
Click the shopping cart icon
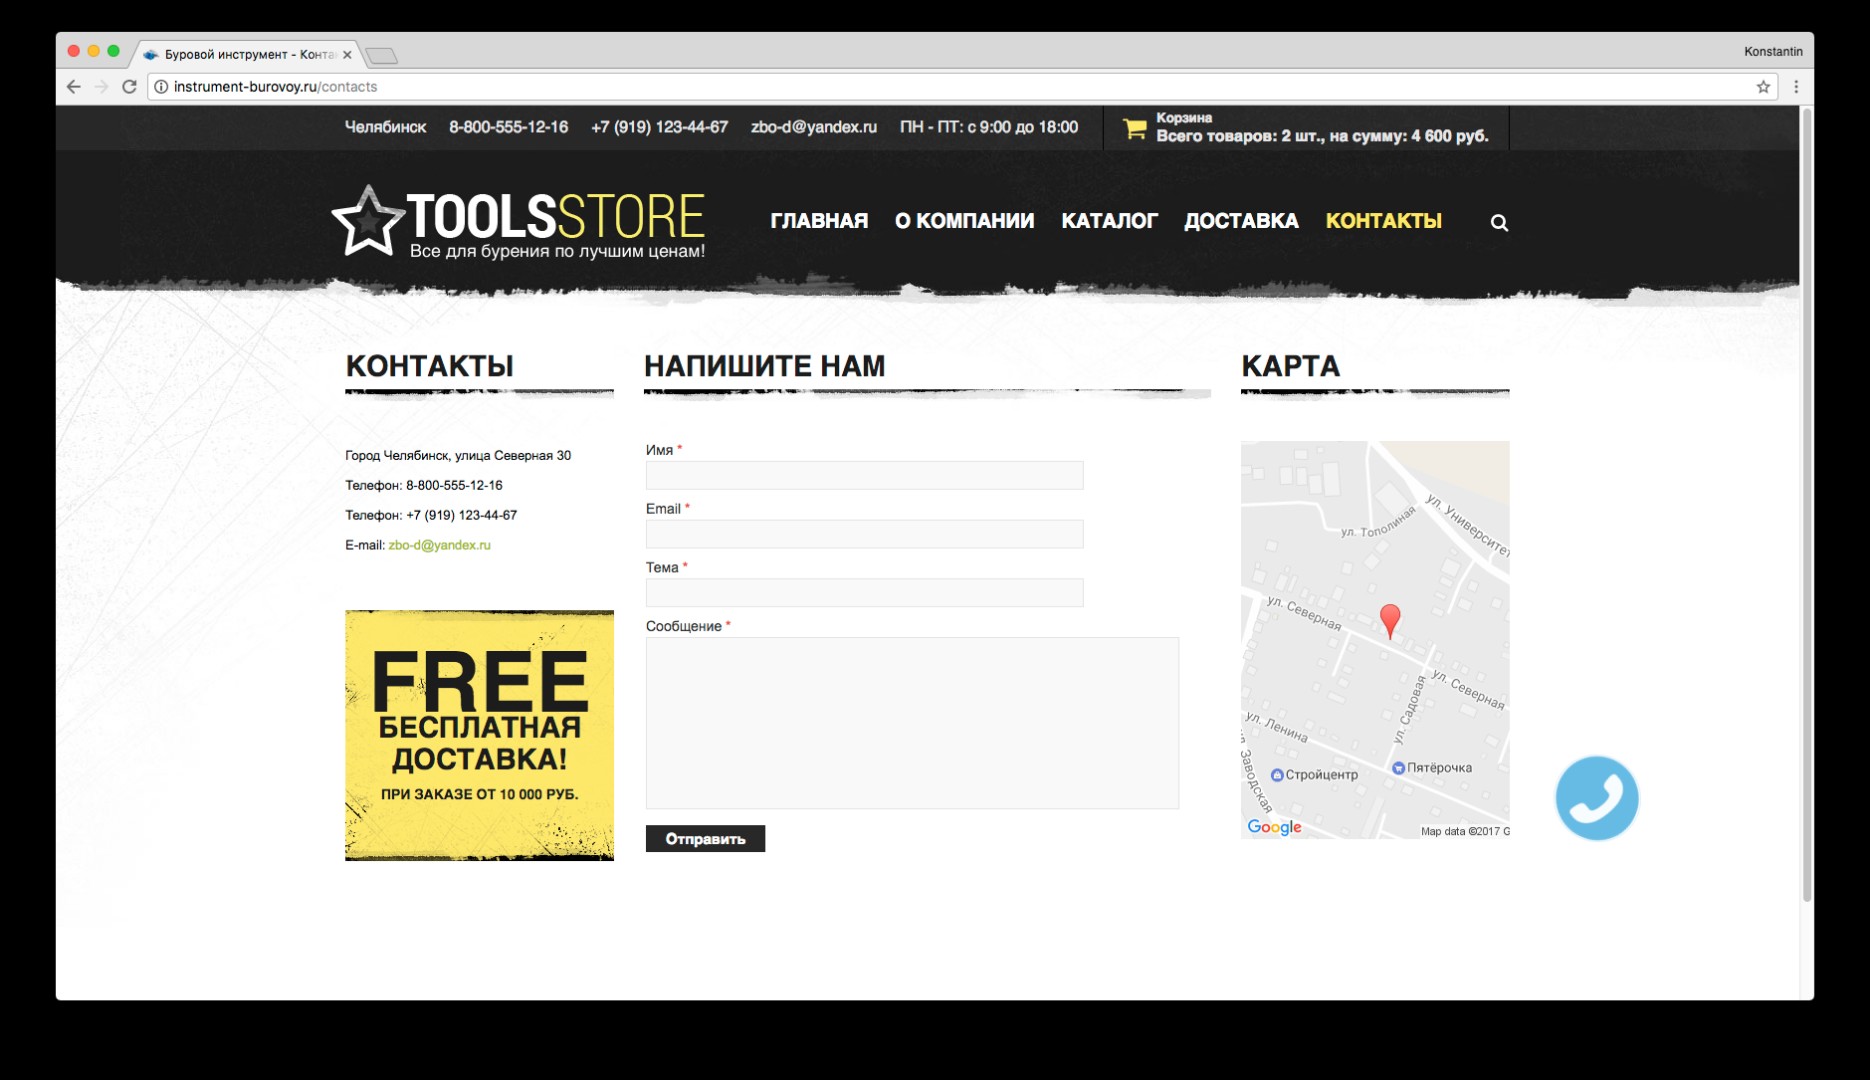(1134, 128)
